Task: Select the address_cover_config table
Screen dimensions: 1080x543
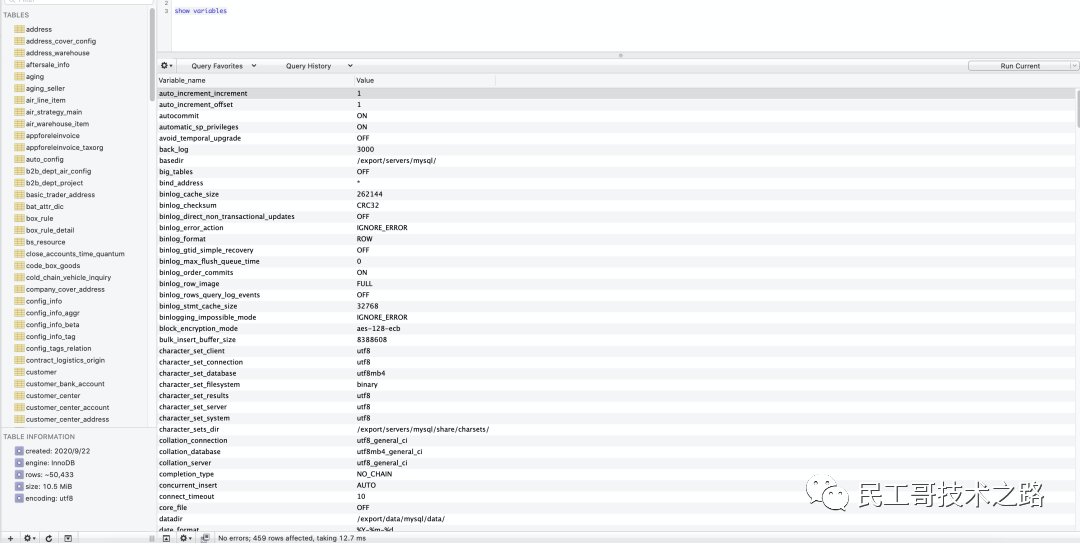Action: click(61, 41)
